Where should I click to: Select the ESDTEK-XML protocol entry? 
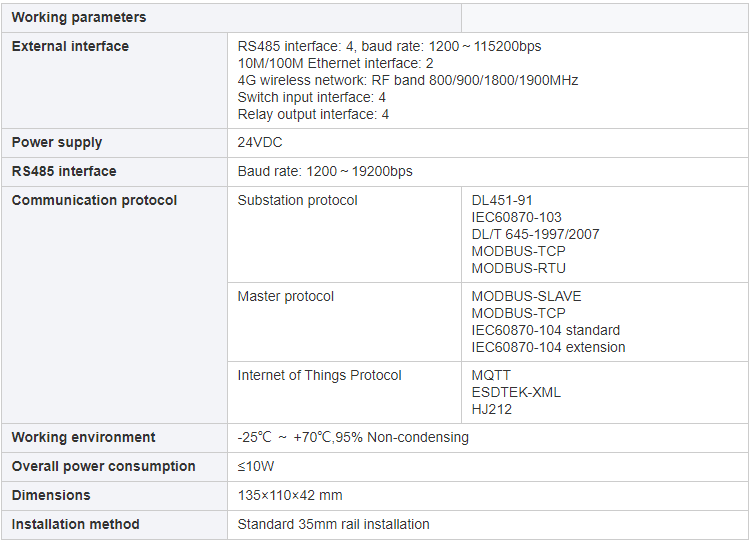click(x=516, y=392)
